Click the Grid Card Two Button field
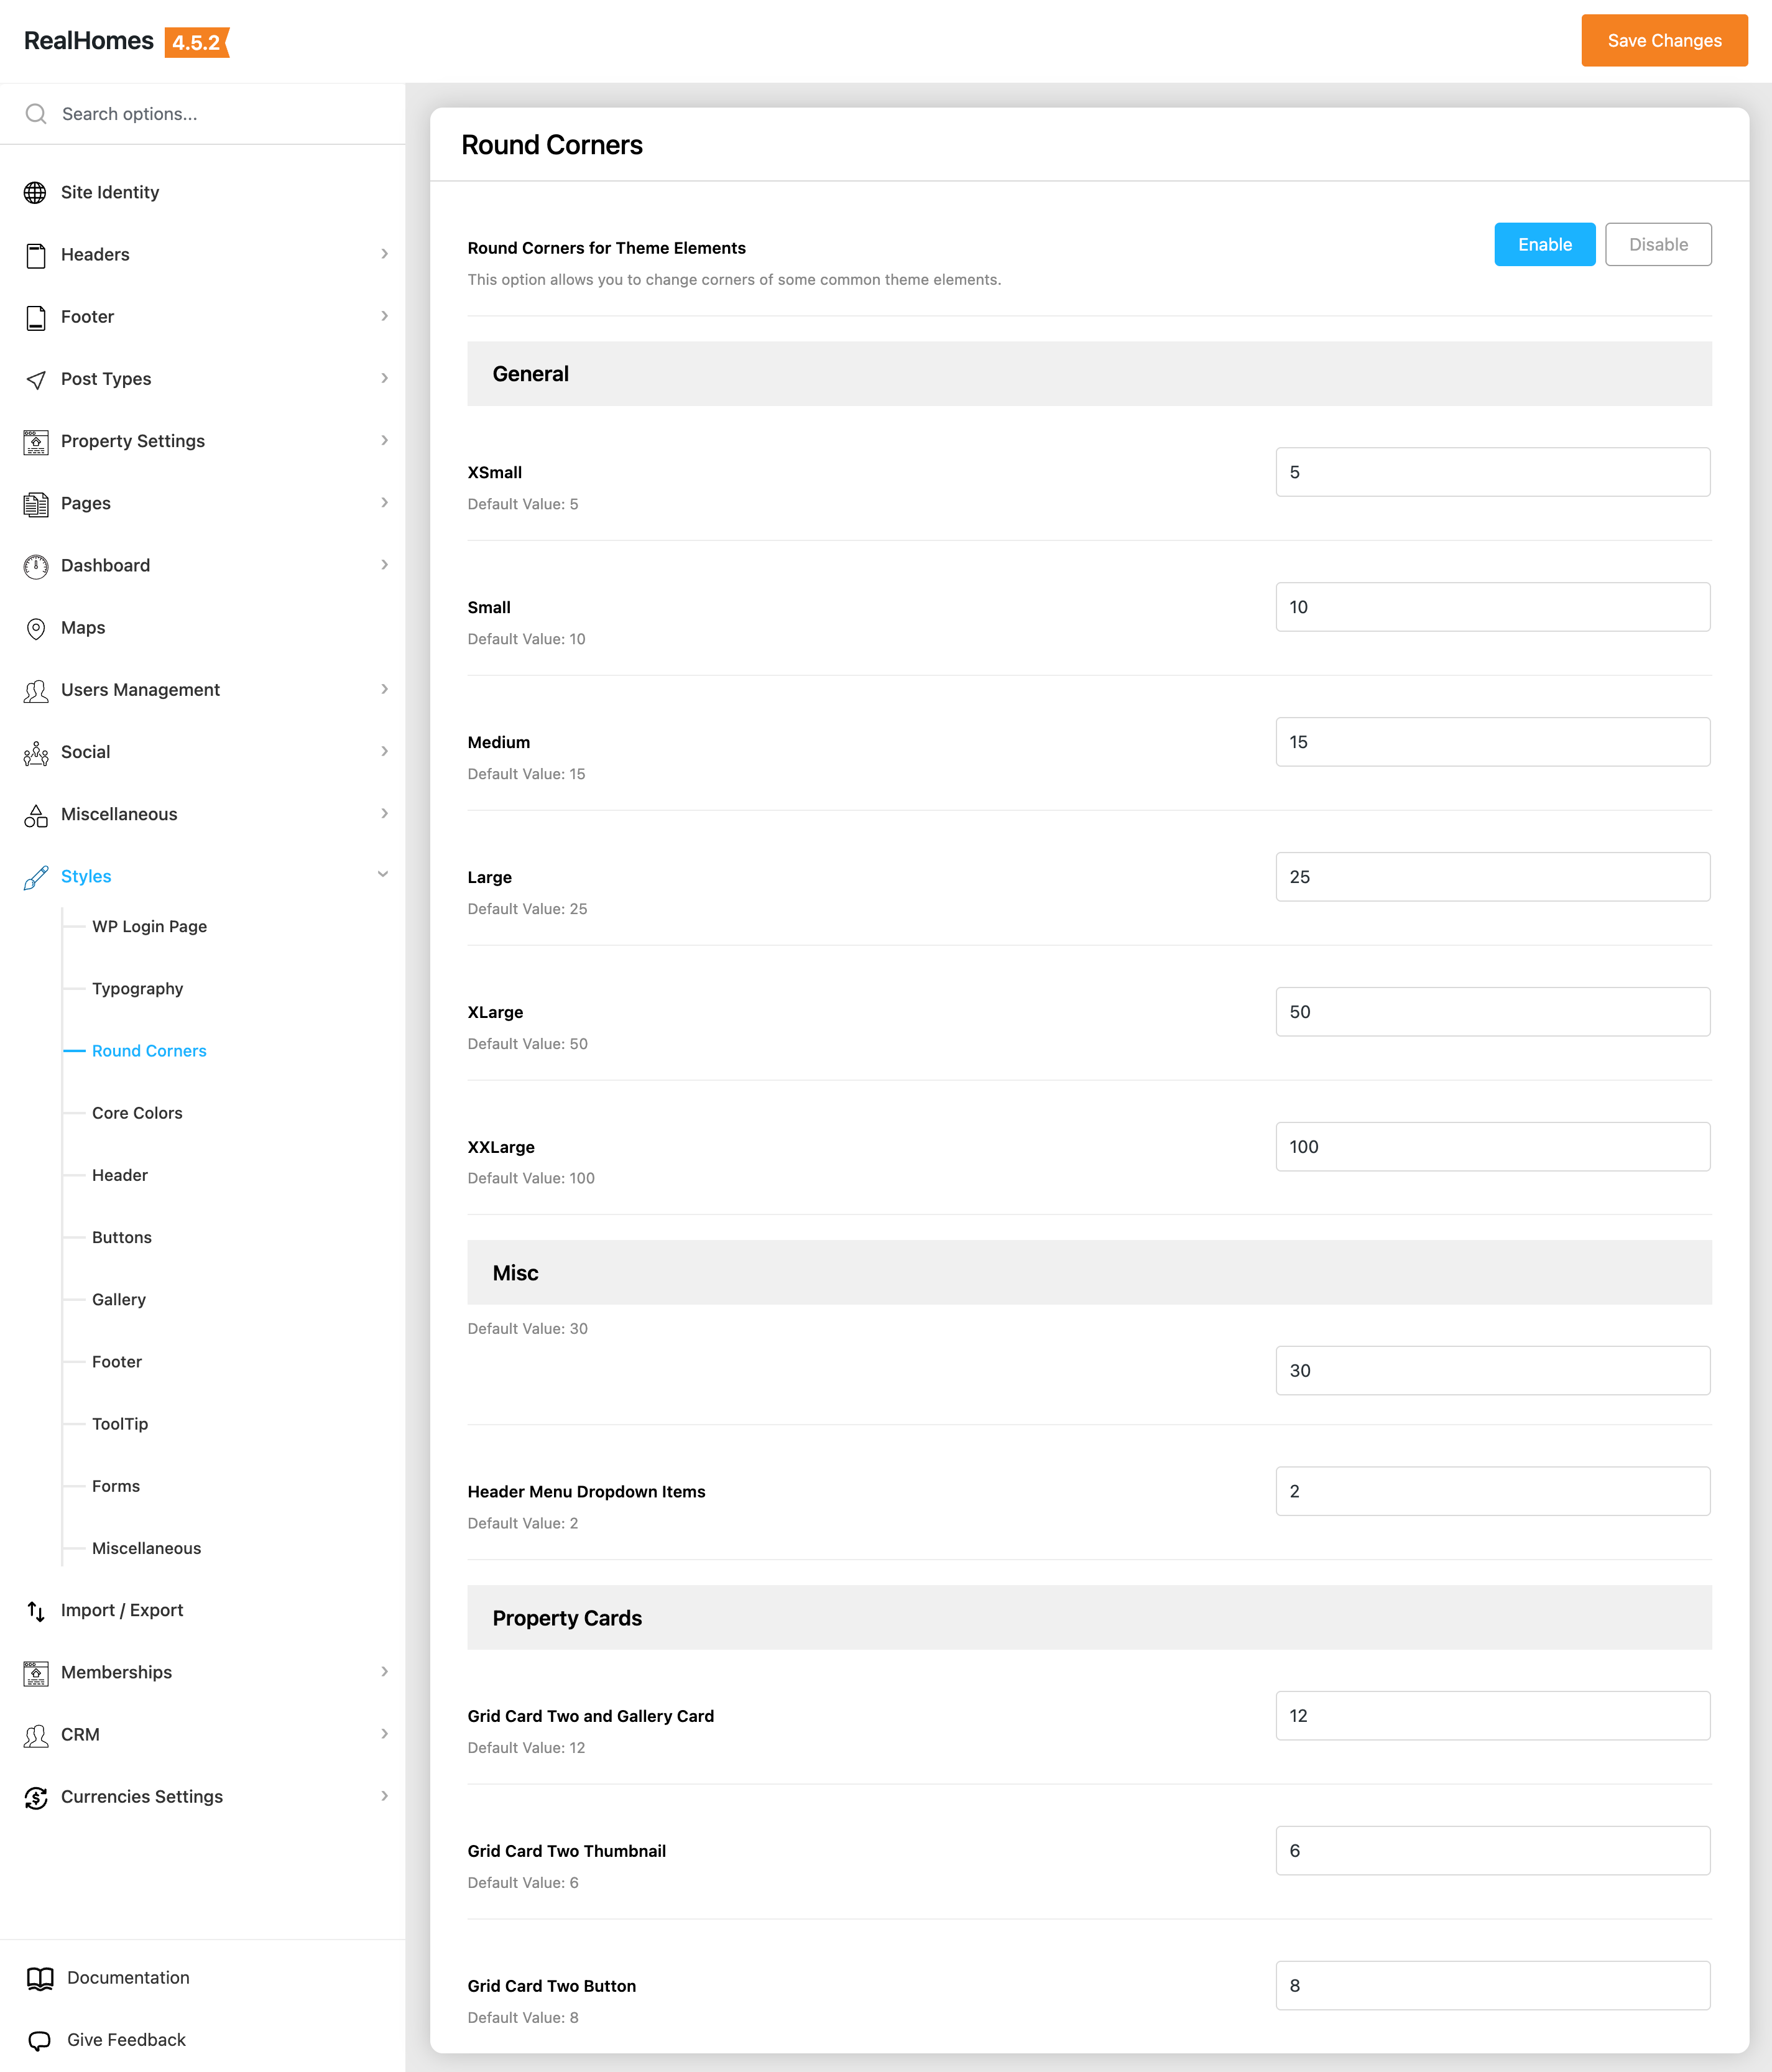 pos(1492,1985)
